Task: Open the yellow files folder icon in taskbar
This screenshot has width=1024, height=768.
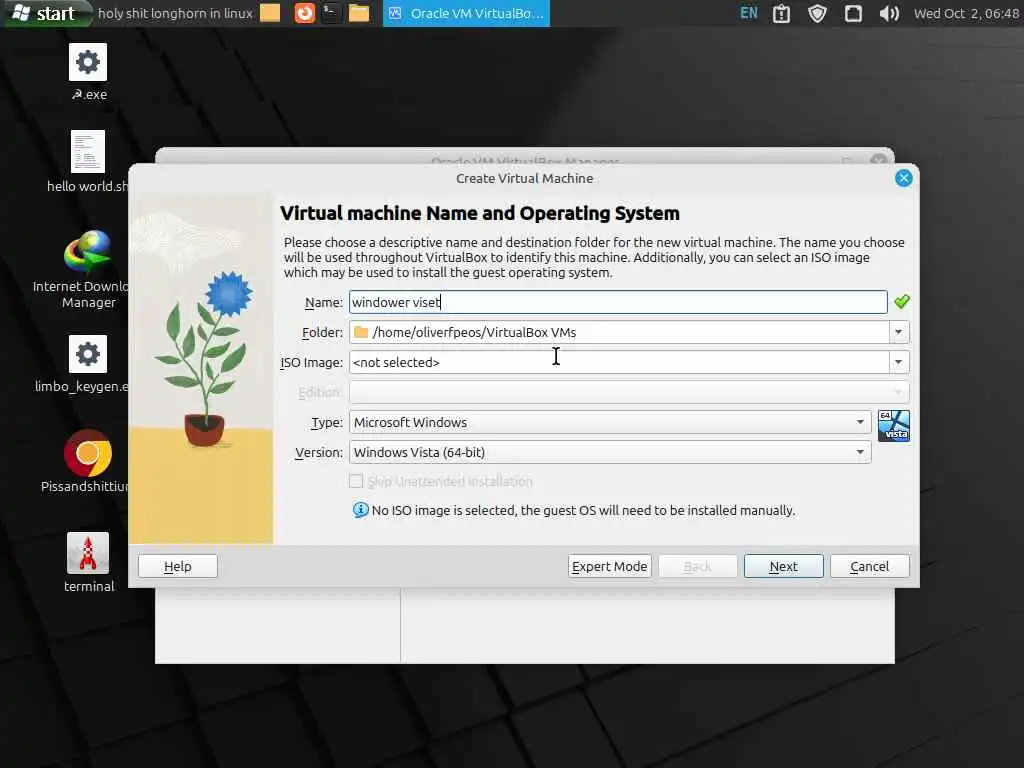Action: click(x=359, y=13)
